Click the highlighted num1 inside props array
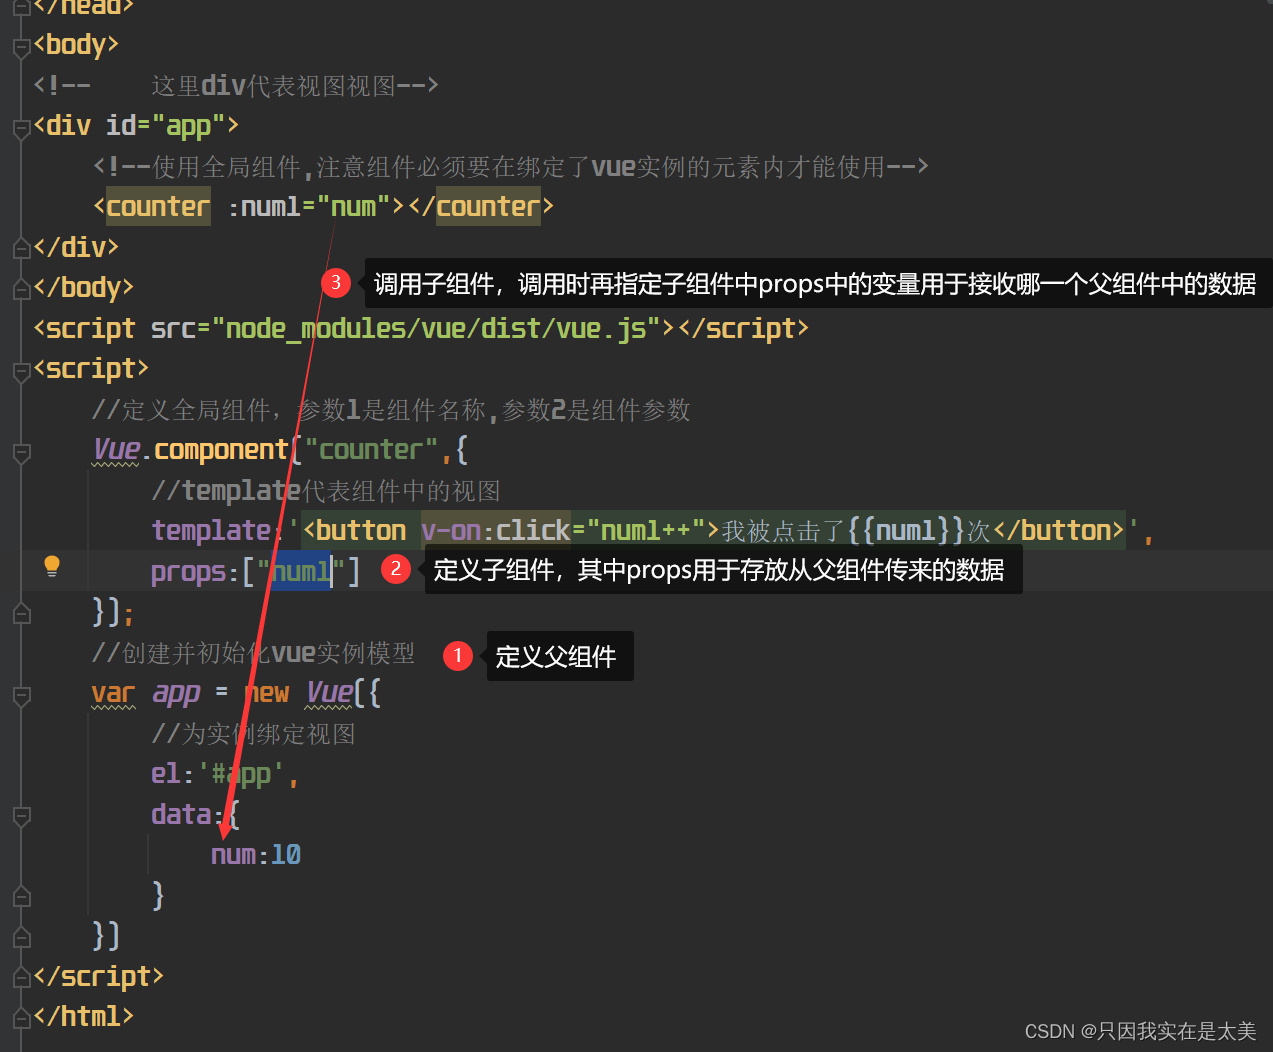This screenshot has width=1273, height=1052. click(301, 572)
